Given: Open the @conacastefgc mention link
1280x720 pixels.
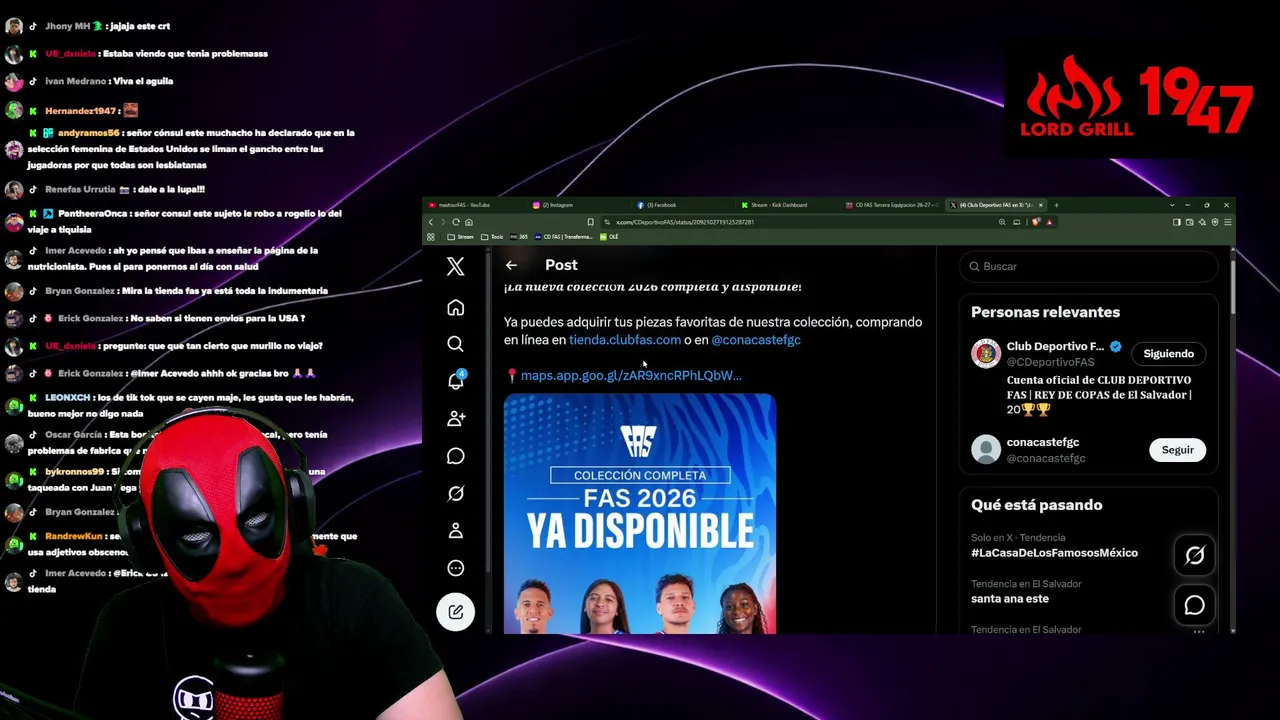Looking at the screenshot, I should (756, 340).
